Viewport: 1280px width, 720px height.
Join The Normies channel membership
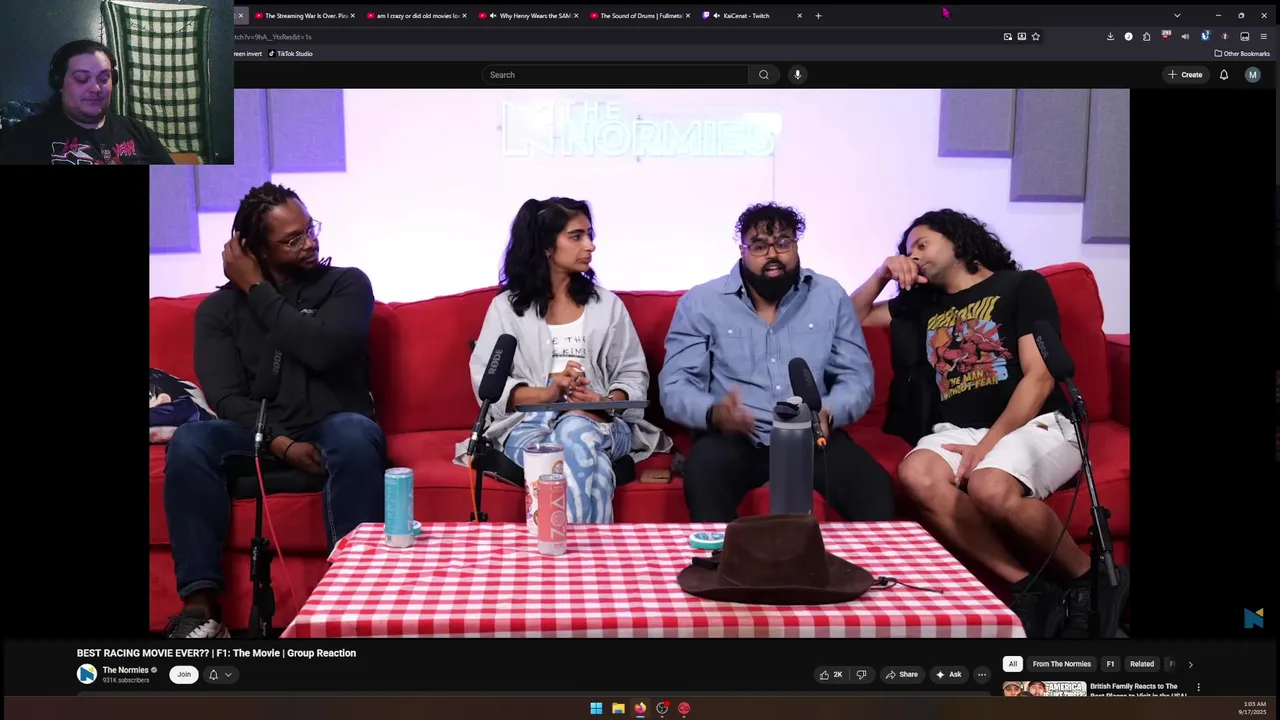coord(184,675)
